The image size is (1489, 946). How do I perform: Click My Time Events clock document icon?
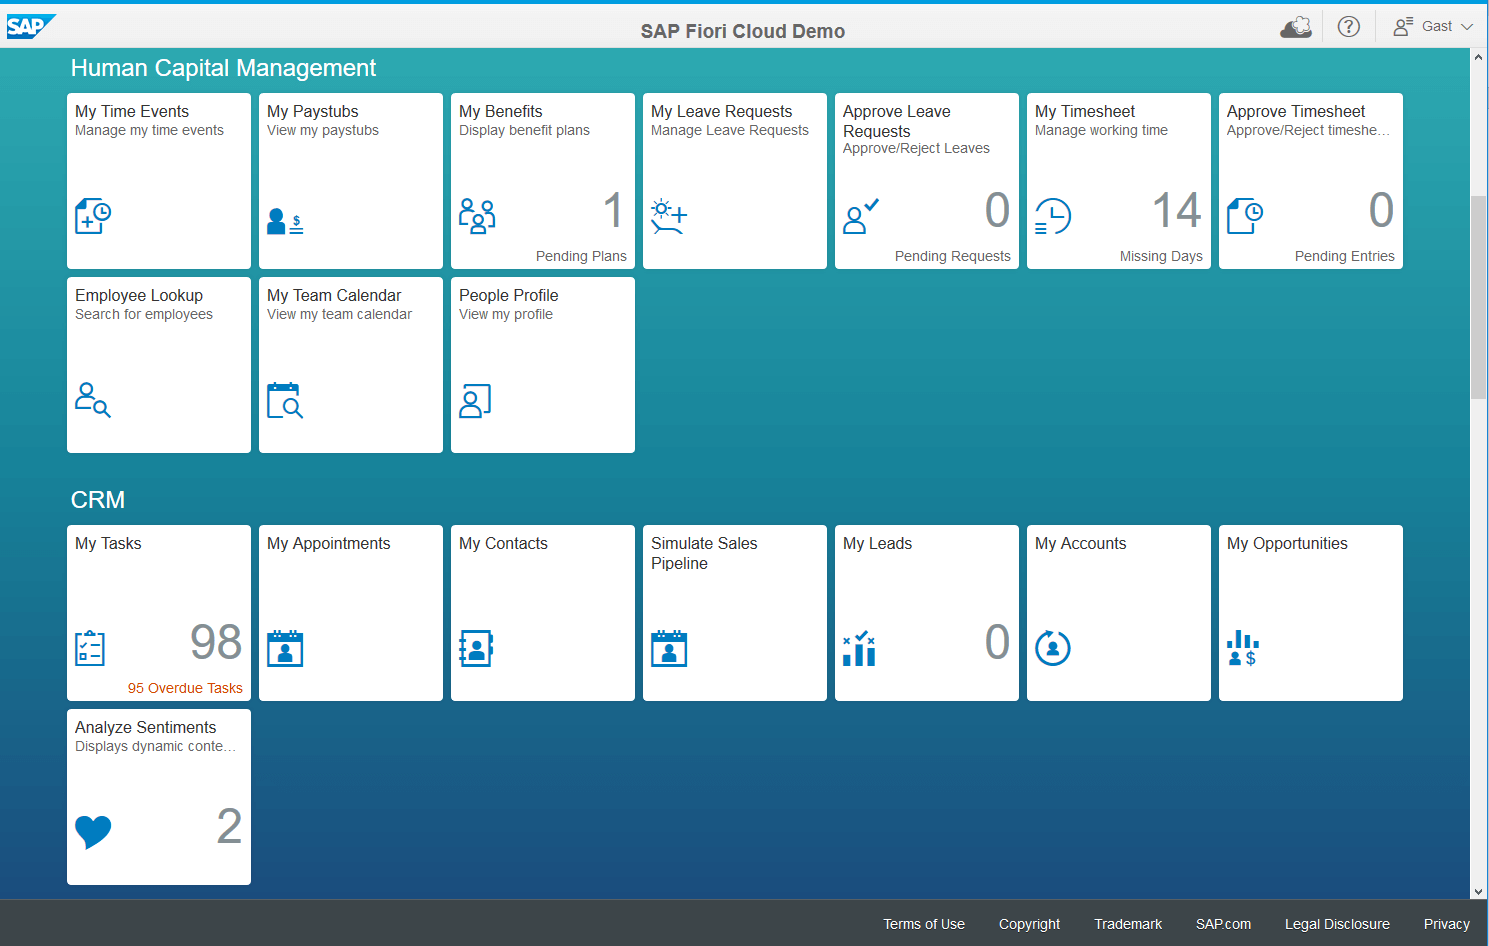click(x=93, y=216)
